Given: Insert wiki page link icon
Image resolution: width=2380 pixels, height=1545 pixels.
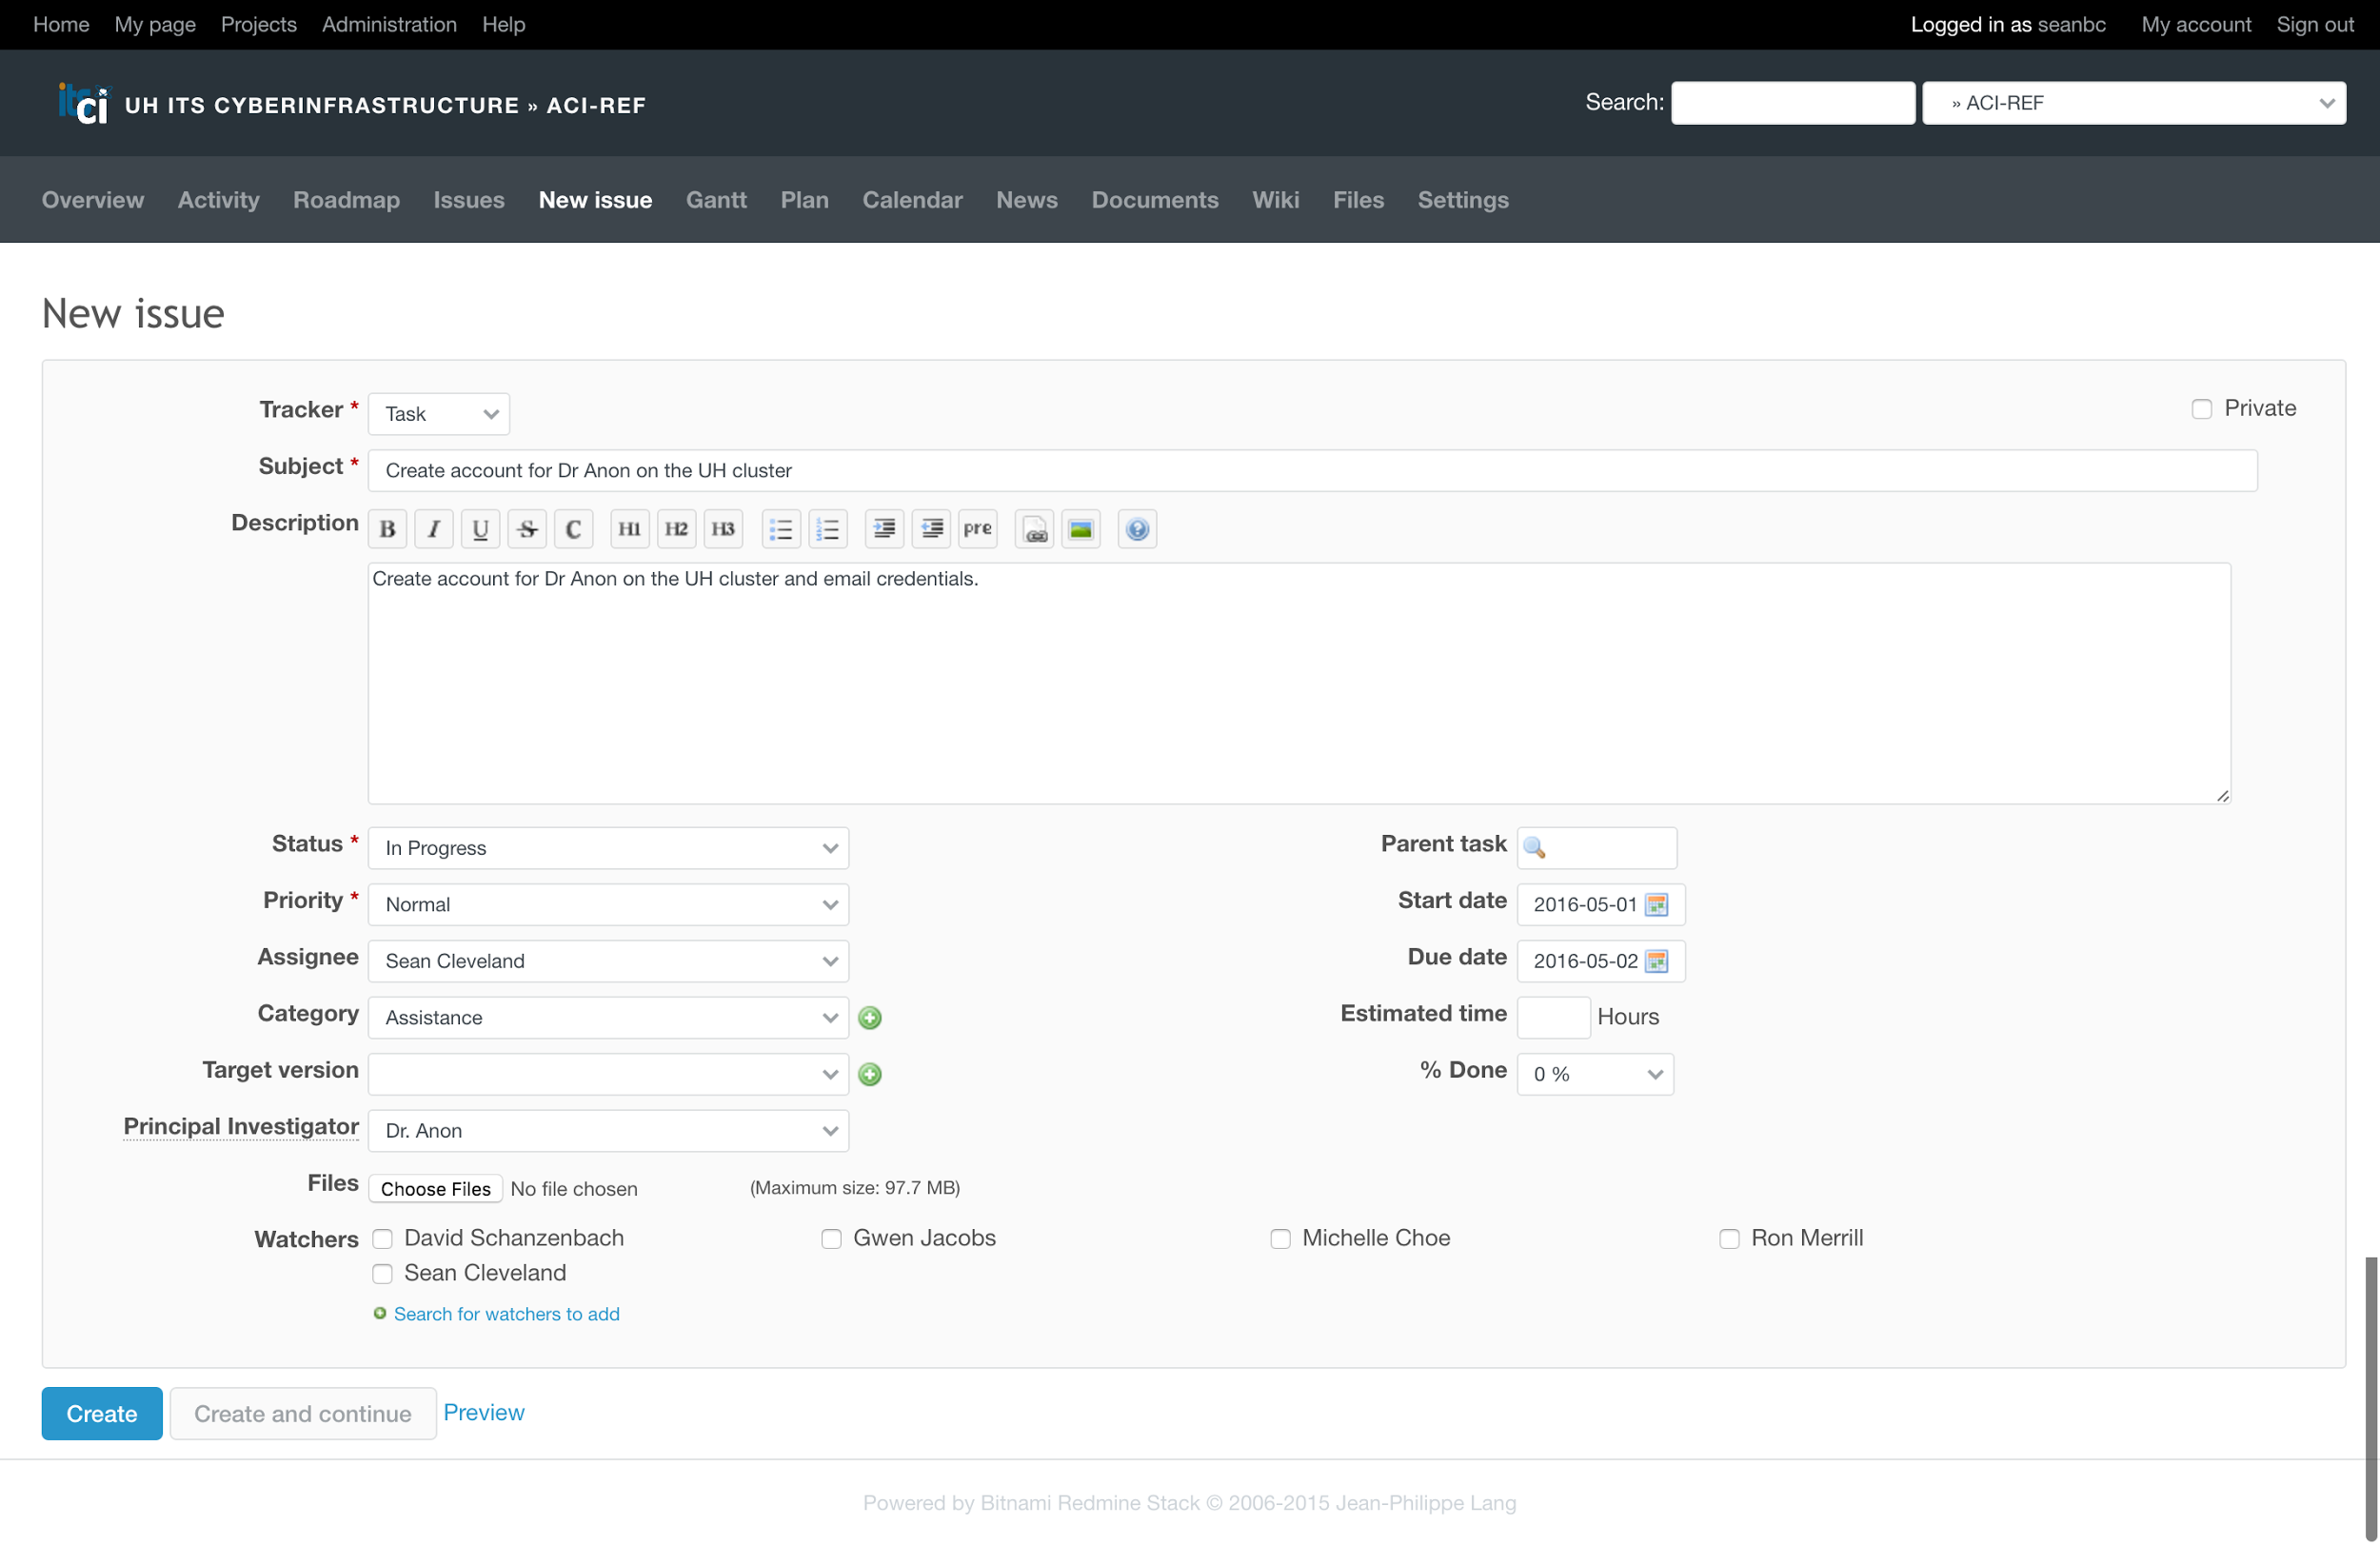Looking at the screenshot, I should point(1034,529).
